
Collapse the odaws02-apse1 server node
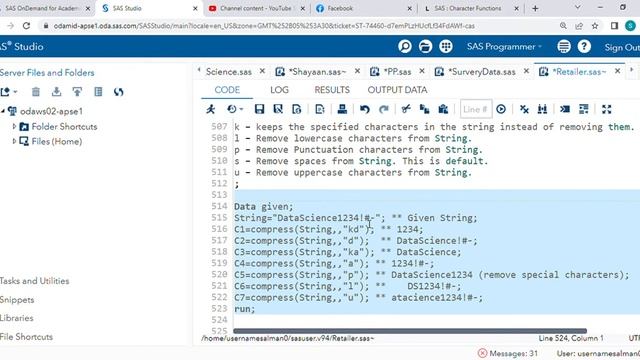[3, 111]
